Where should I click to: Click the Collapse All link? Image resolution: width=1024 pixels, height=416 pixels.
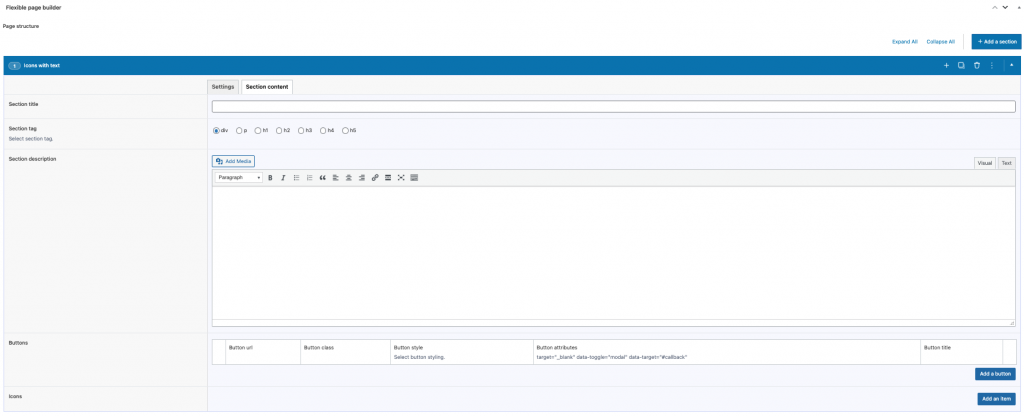pyautogui.click(x=940, y=42)
